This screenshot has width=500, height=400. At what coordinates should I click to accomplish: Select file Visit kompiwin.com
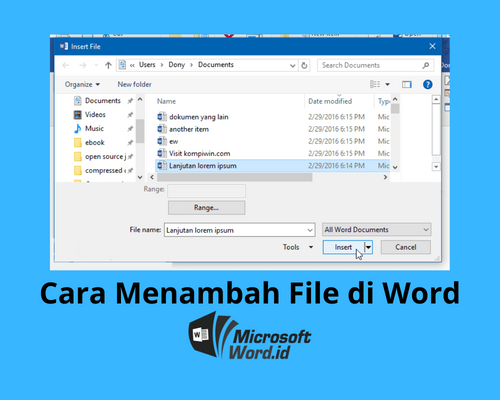199,154
